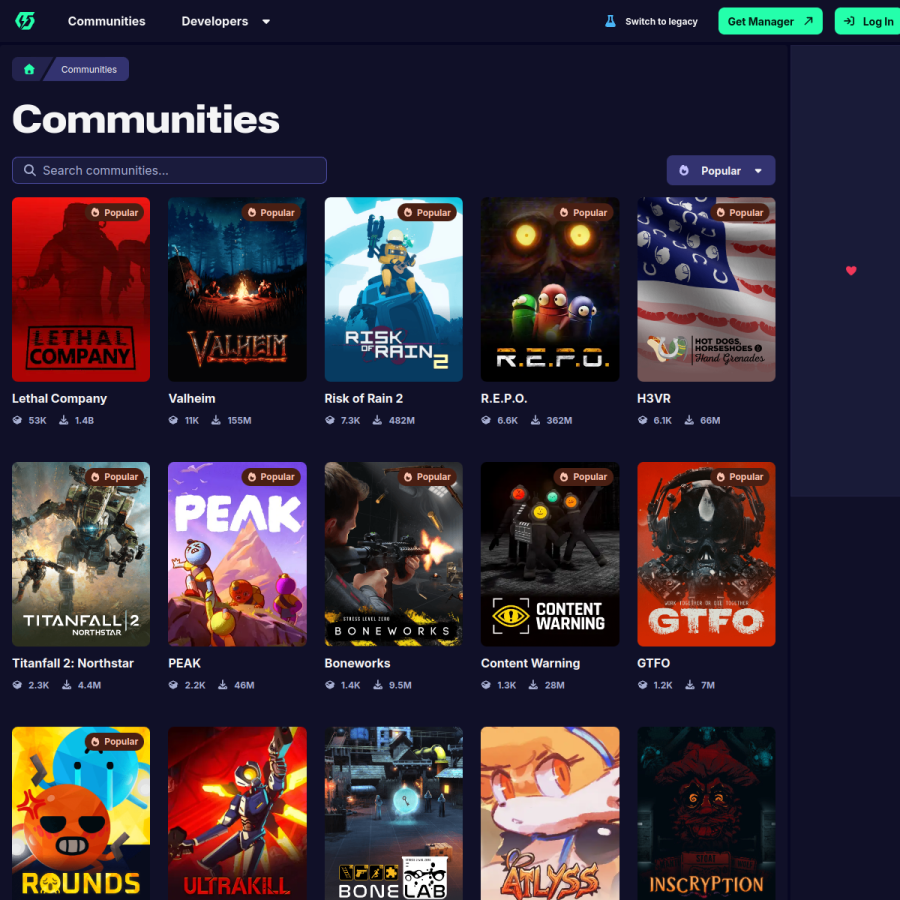Open the Communities nav item
900x900 pixels.
(106, 21)
